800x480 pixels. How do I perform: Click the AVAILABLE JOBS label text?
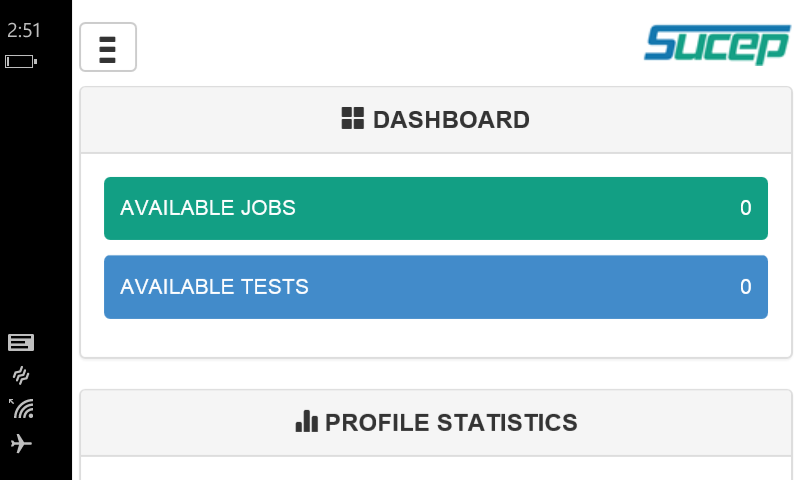208,208
